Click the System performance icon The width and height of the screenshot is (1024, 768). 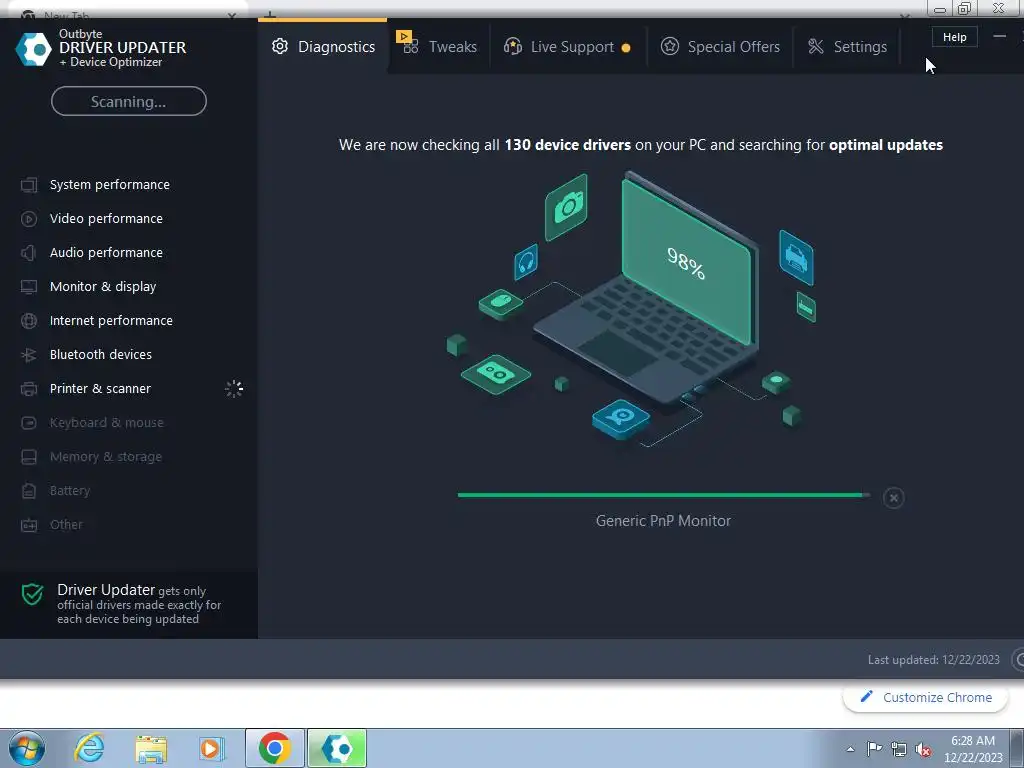pos(29,185)
